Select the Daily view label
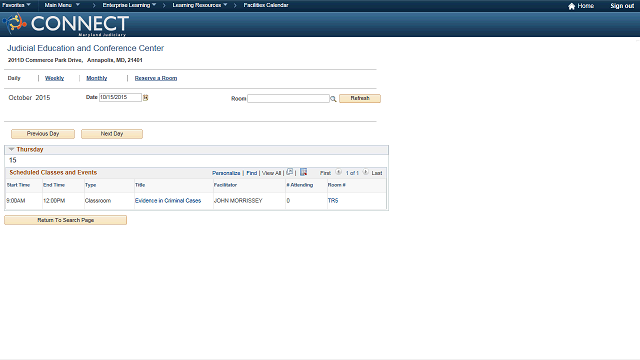The width and height of the screenshot is (640, 360). 14,78
